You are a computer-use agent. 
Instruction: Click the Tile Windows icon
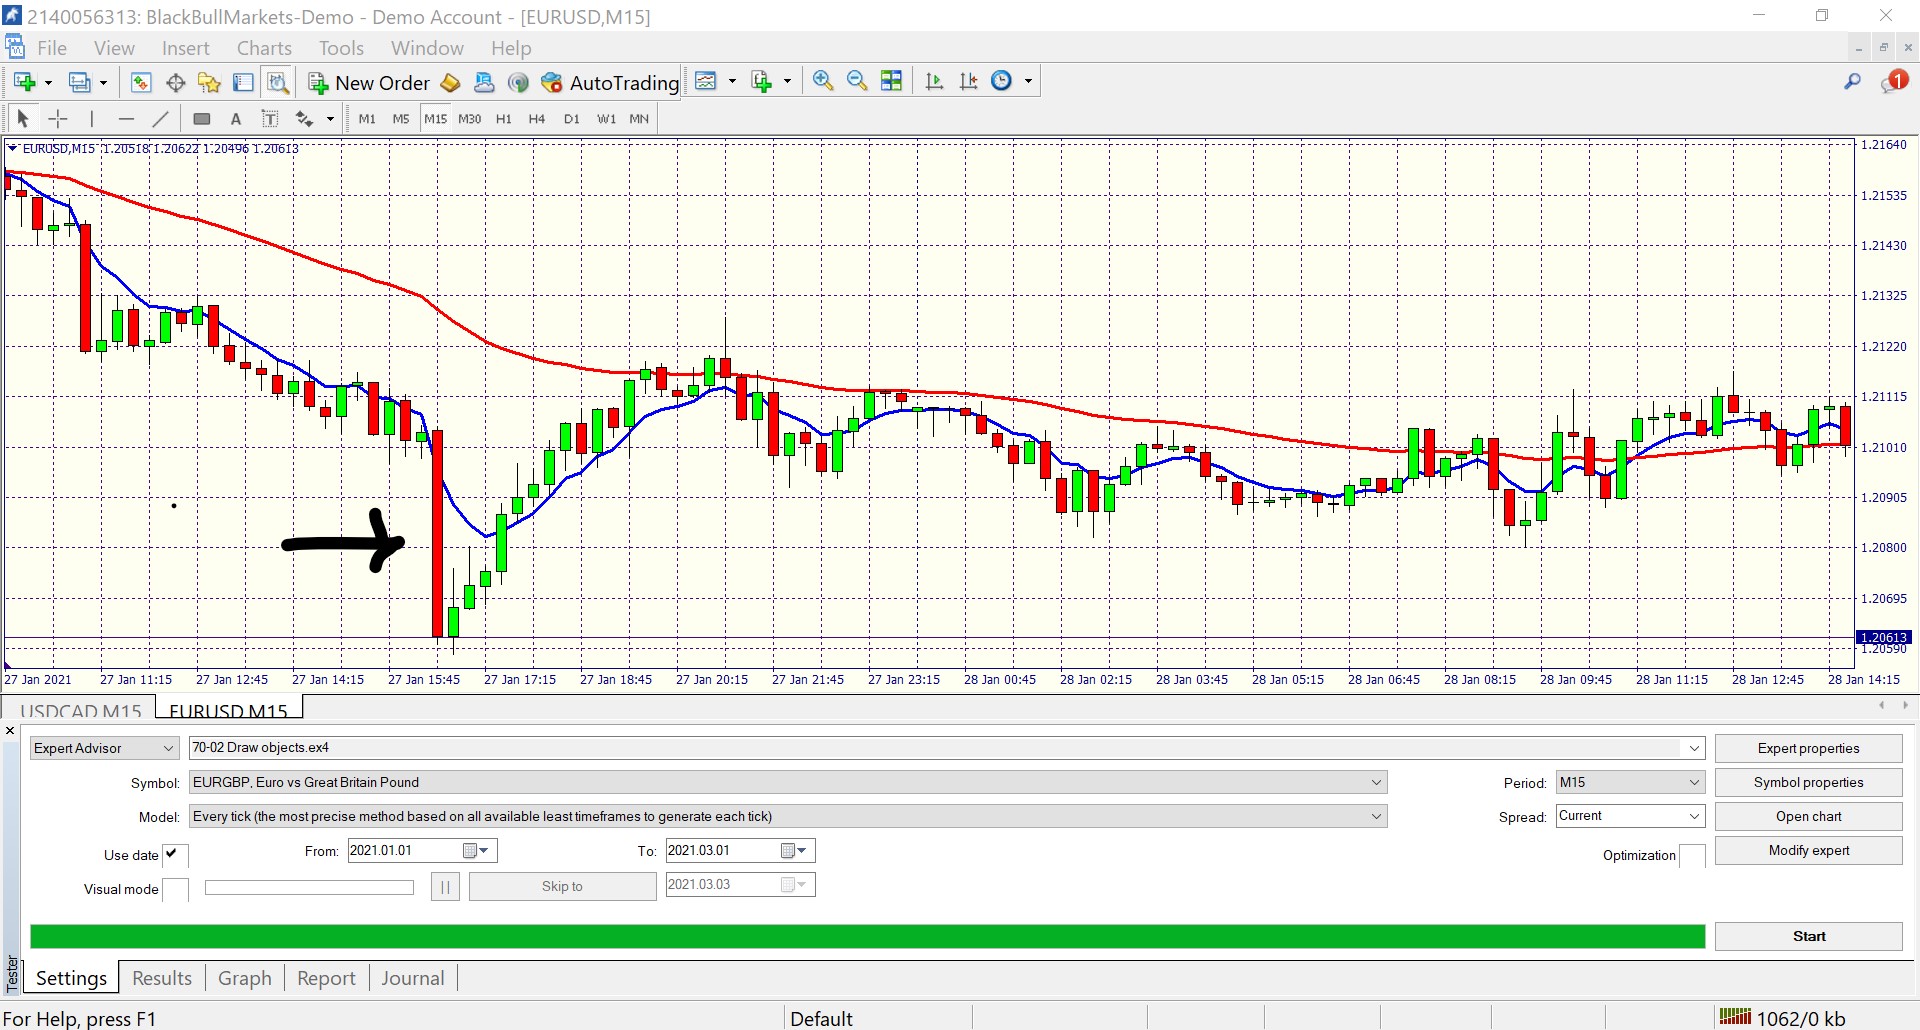[892, 82]
